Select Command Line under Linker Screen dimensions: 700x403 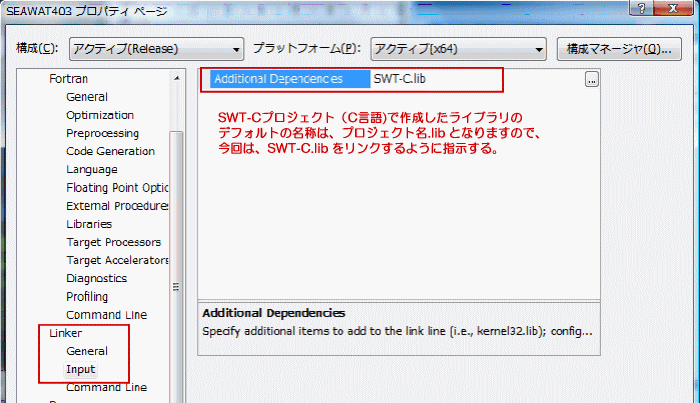tap(106, 387)
